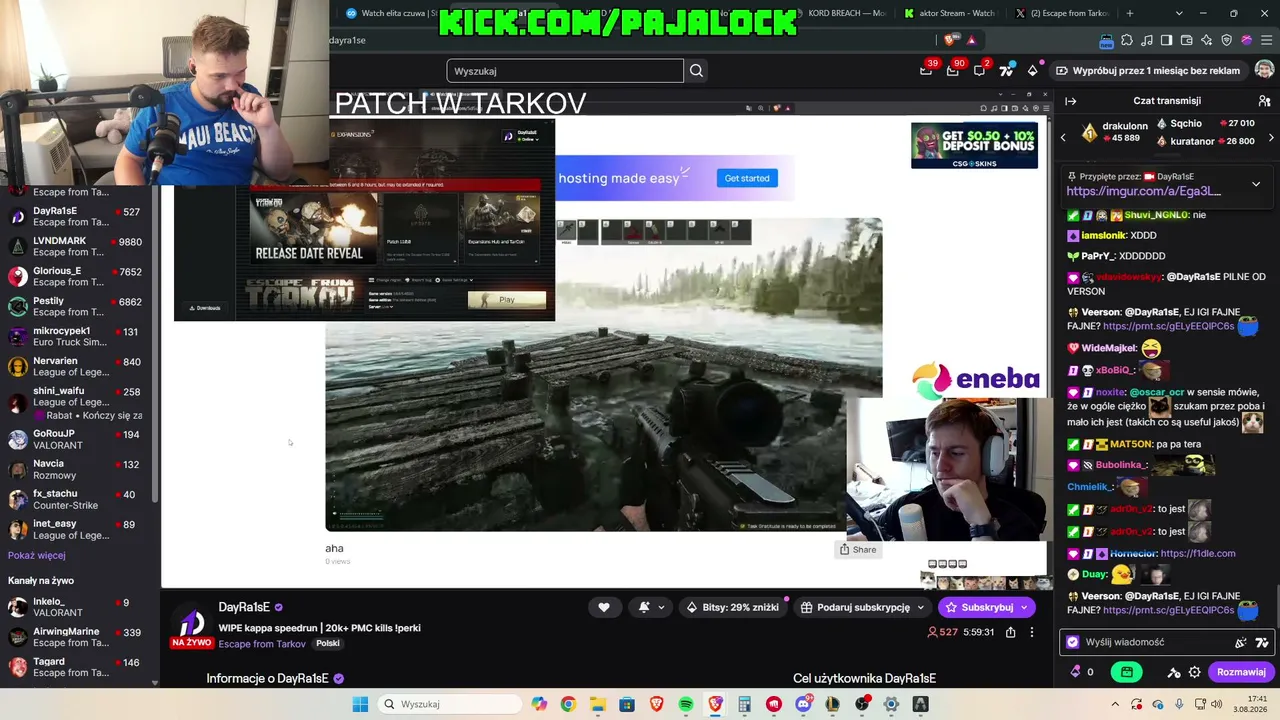Open emote picker in chat input
Viewport: 1280px width, 720px height.
point(1241,643)
